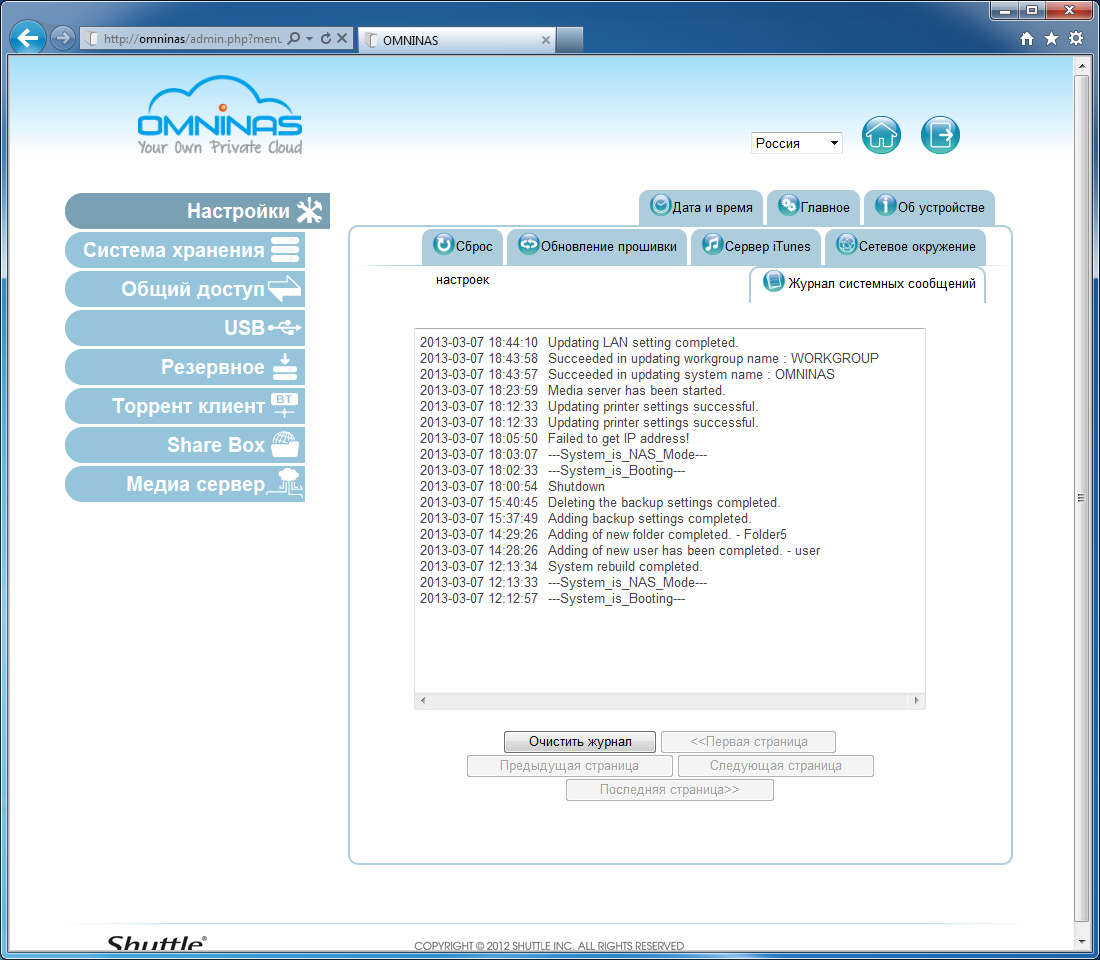Open Медиа сервер section
1100x960 pixels.
point(185,484)
